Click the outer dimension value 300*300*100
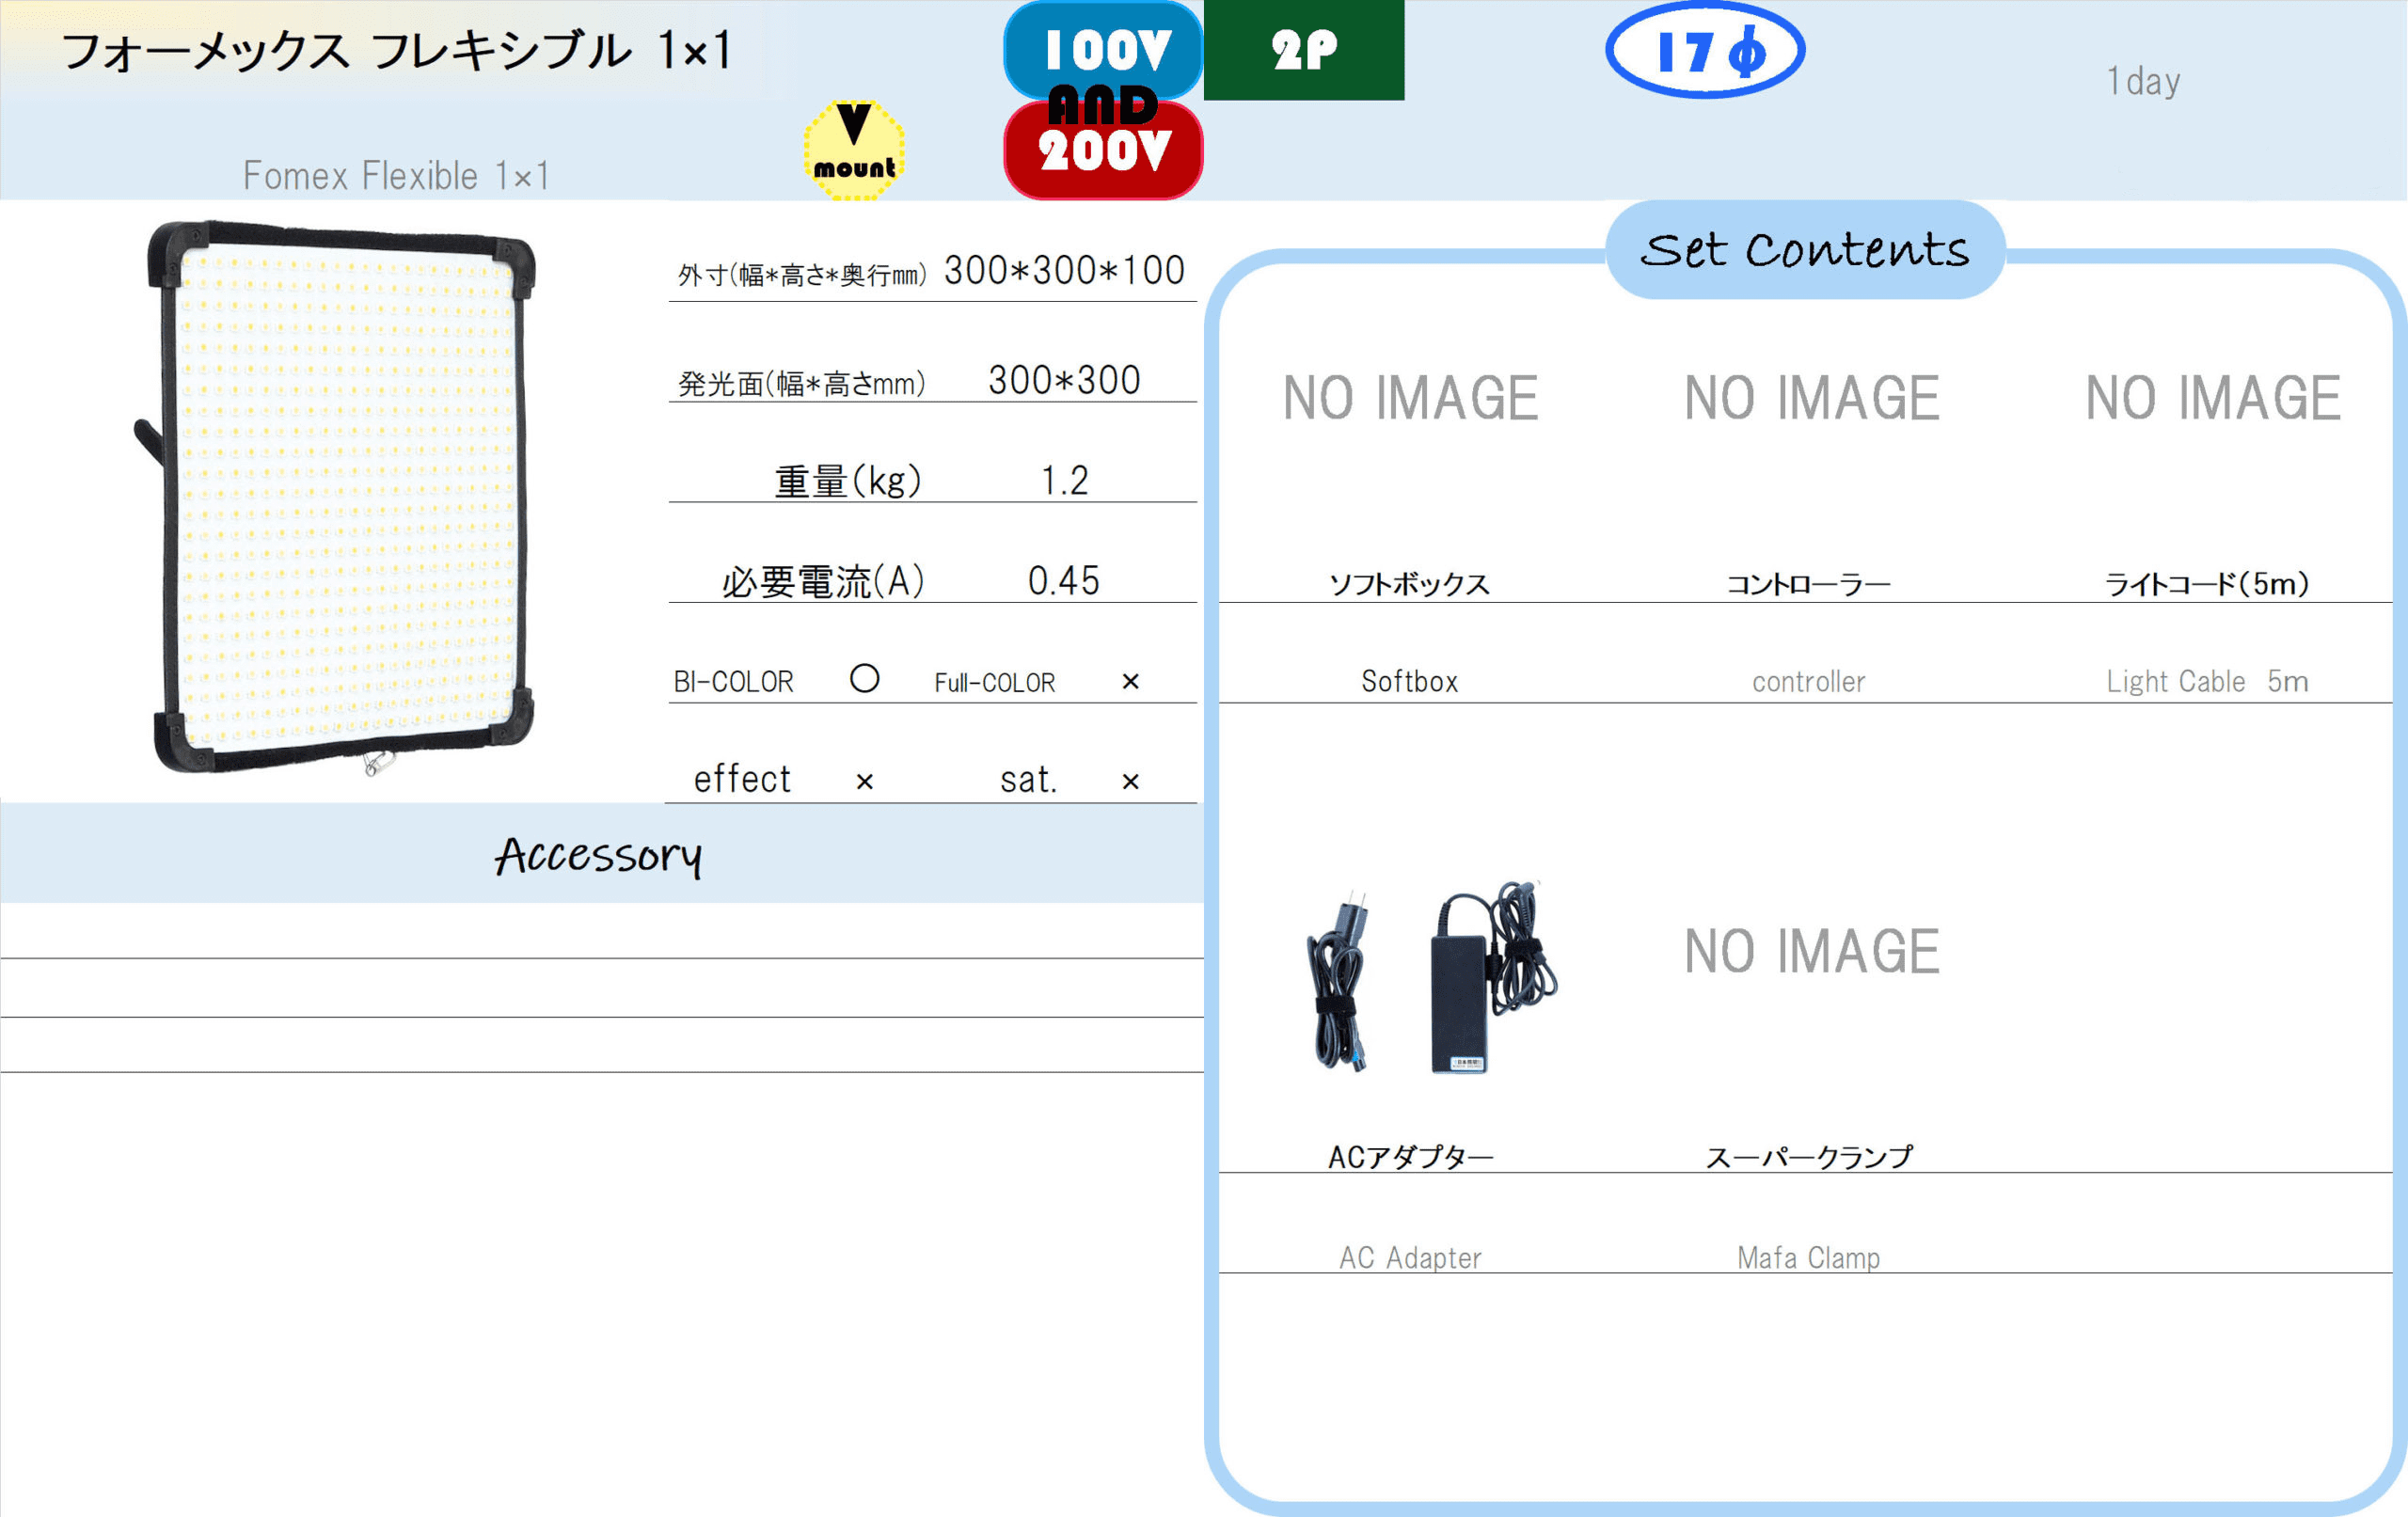Viewport: 2408px width, 1517px height. [x=1064, y=270]
